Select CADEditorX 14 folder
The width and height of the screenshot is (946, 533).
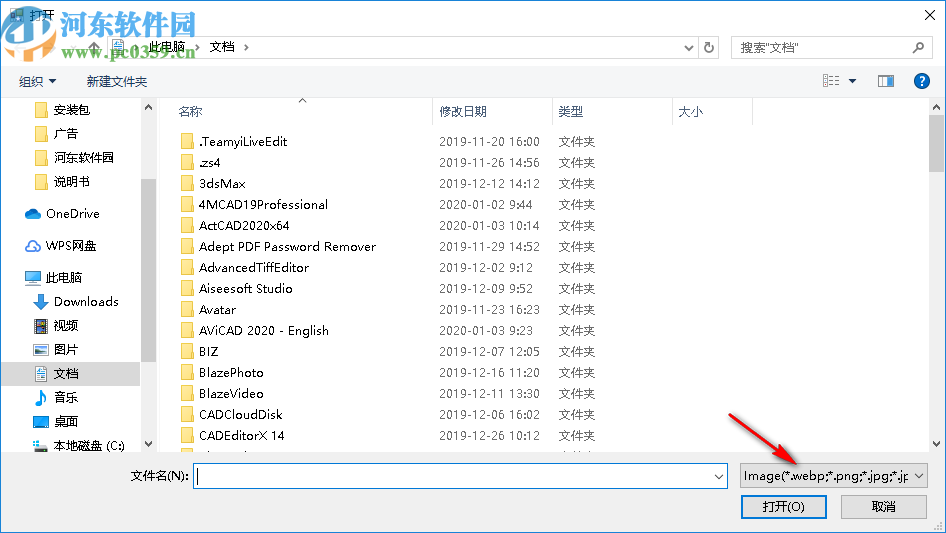tap(241, 436)
